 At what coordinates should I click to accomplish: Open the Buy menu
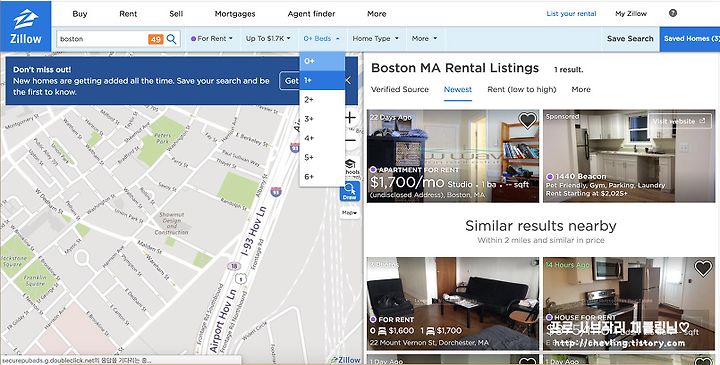(80, 14)
